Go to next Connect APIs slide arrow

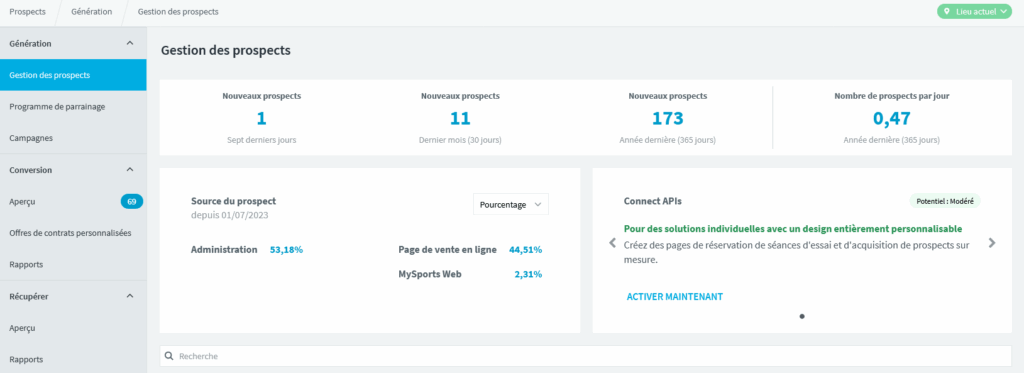(992, 243)
